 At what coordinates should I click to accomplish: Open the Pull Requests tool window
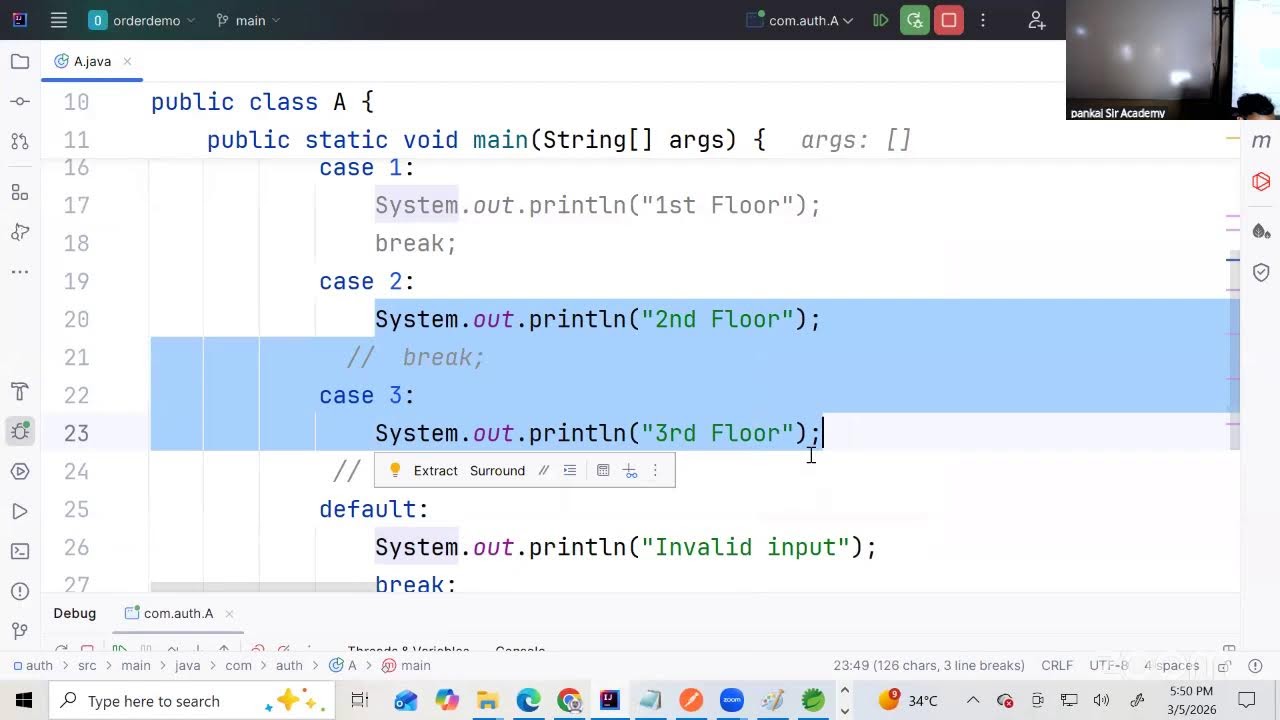pyautogui.click(x=20, y=140)
